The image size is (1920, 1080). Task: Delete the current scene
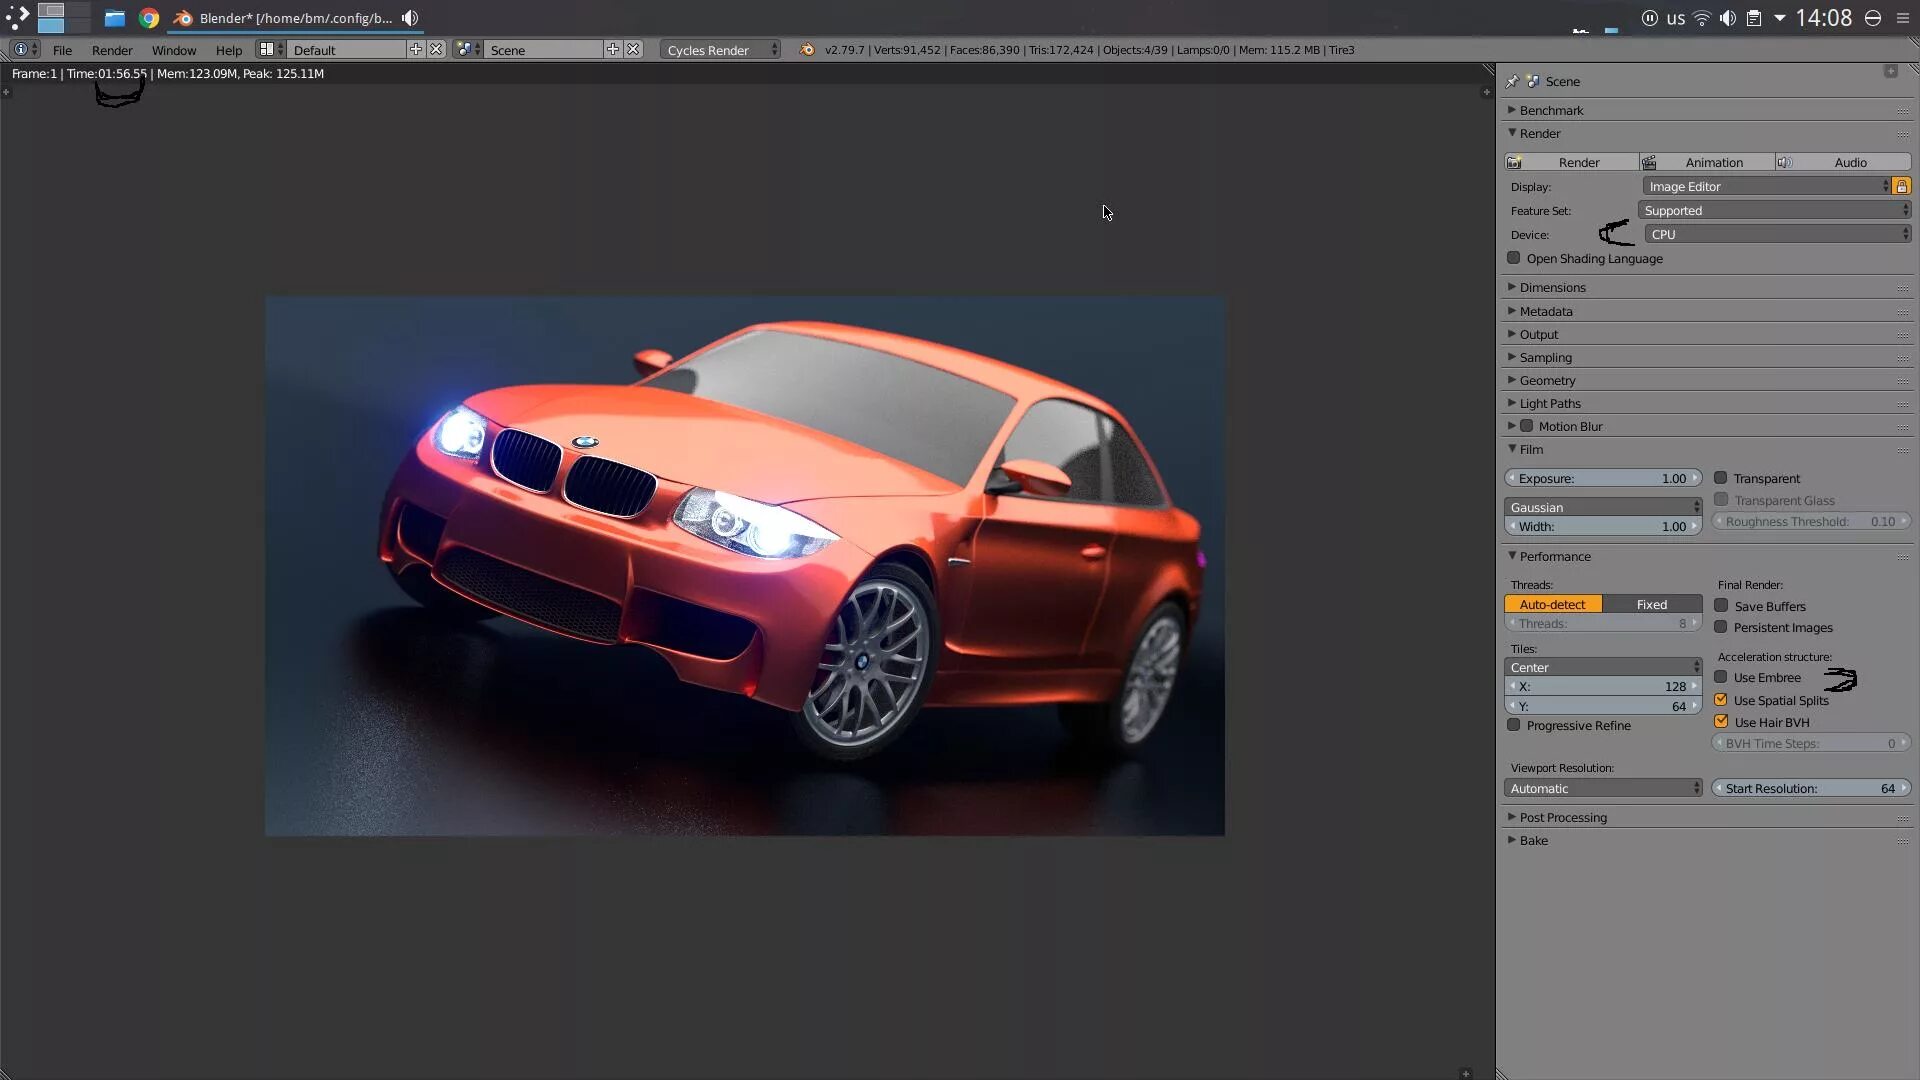(633, 49)
